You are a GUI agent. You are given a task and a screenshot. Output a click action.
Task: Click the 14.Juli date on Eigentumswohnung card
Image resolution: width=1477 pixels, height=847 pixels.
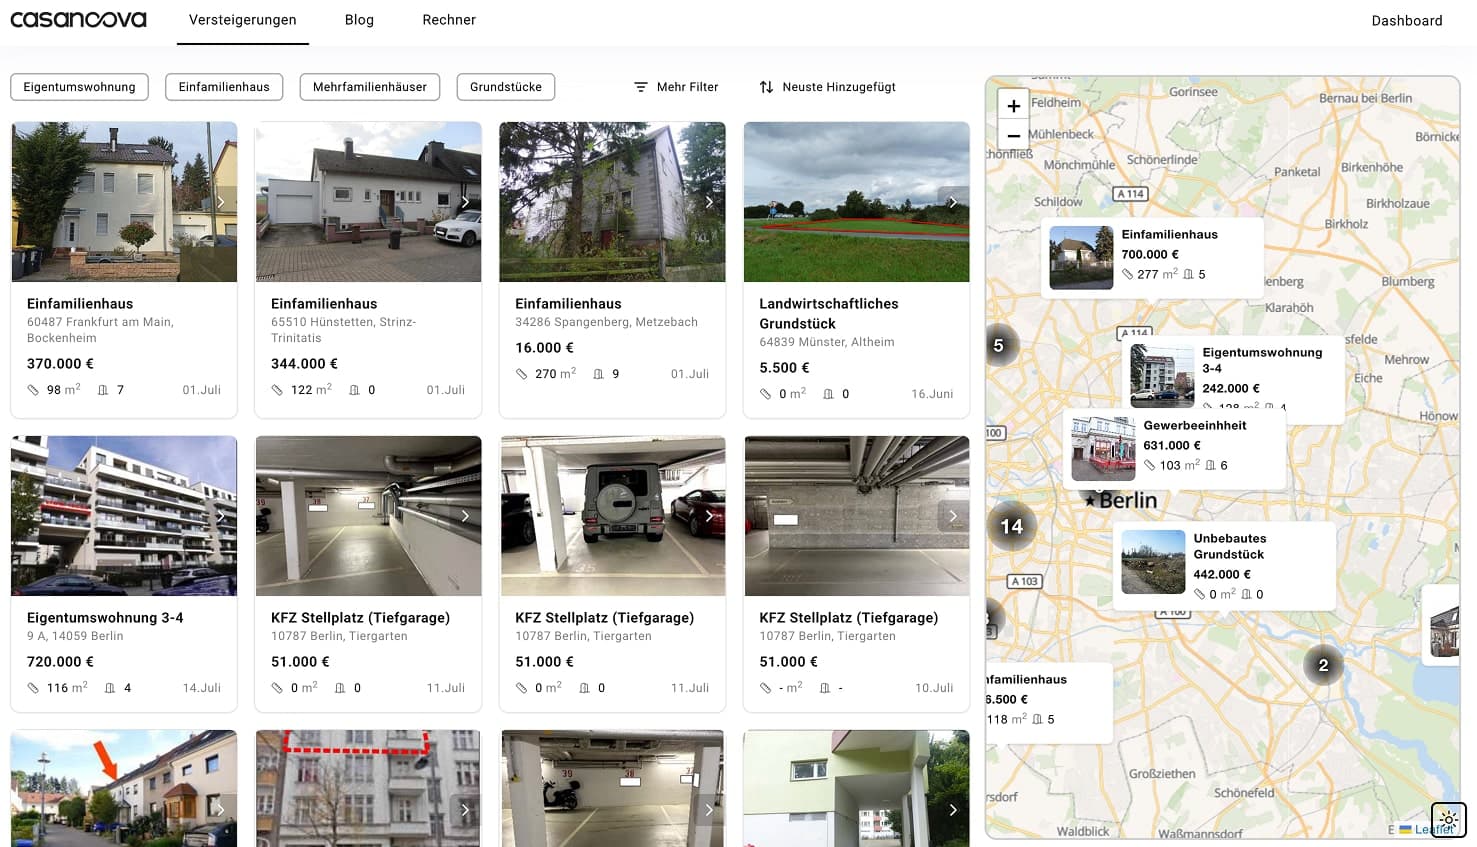coord(202,688)
